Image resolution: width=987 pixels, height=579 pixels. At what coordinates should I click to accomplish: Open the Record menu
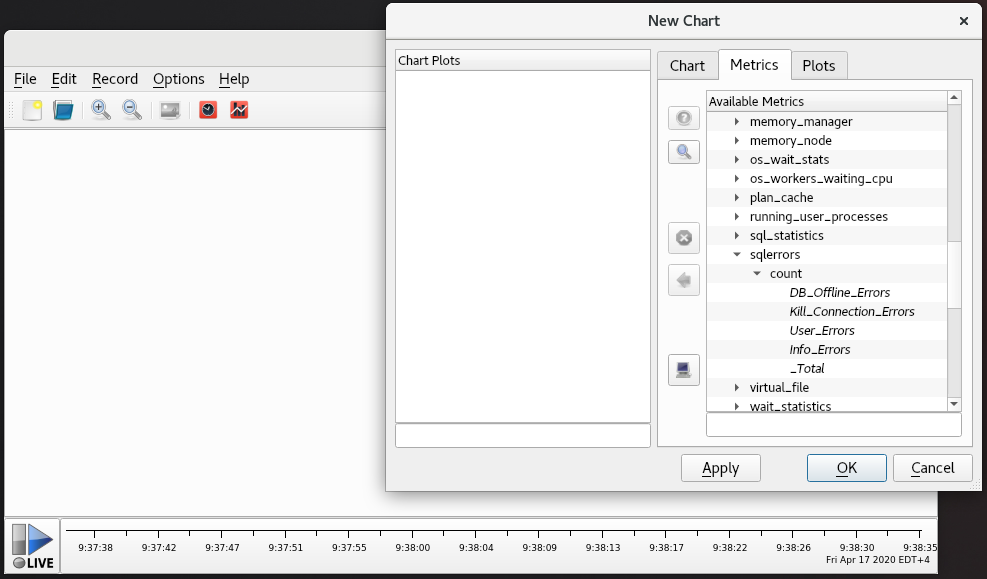pos(115,79)
